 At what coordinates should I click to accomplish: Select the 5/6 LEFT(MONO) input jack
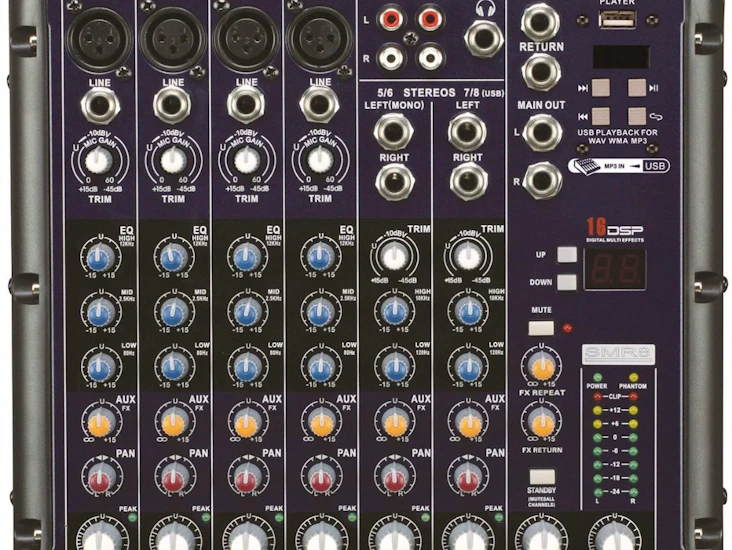pos(393,131)
